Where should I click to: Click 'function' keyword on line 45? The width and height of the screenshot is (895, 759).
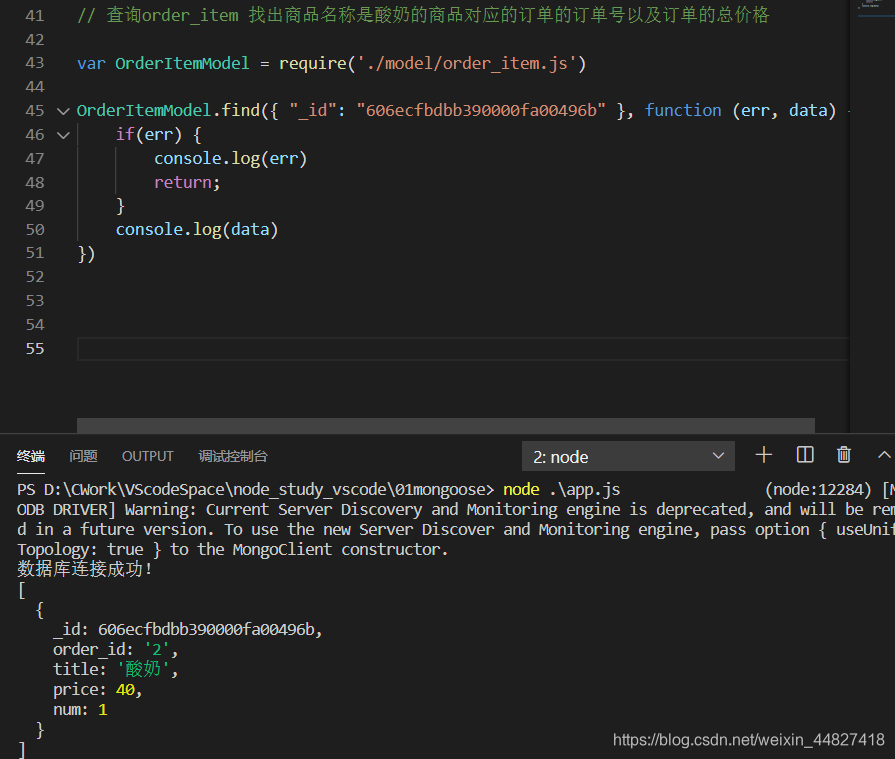click(683, 110)
